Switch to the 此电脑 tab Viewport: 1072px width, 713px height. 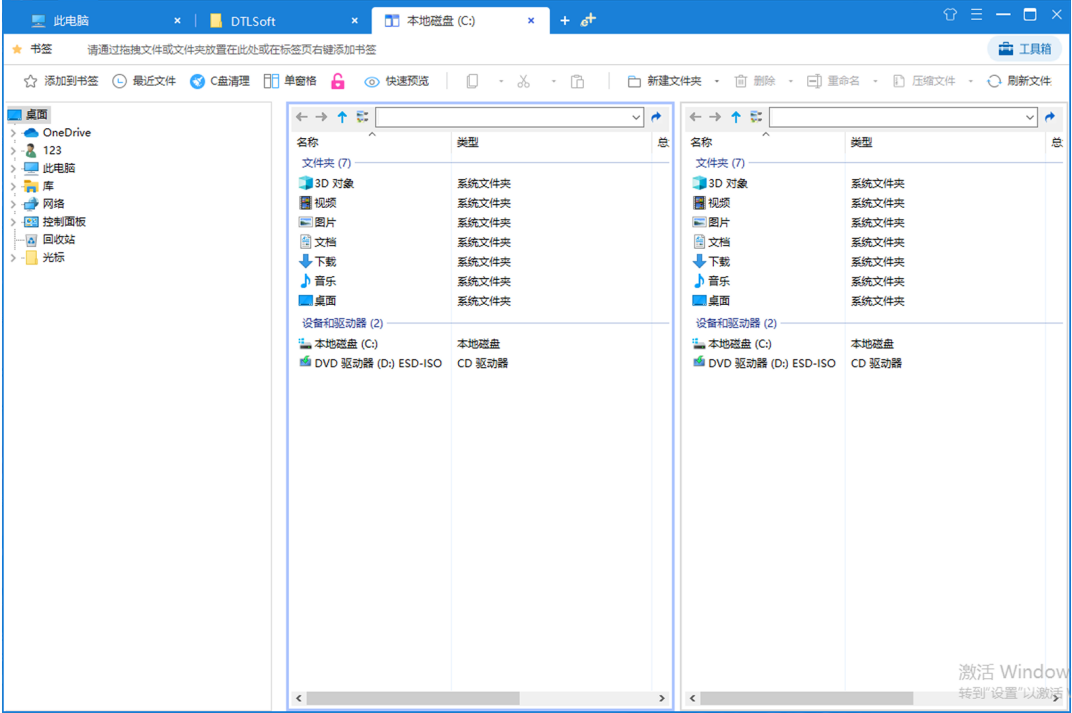click(71, 20)
